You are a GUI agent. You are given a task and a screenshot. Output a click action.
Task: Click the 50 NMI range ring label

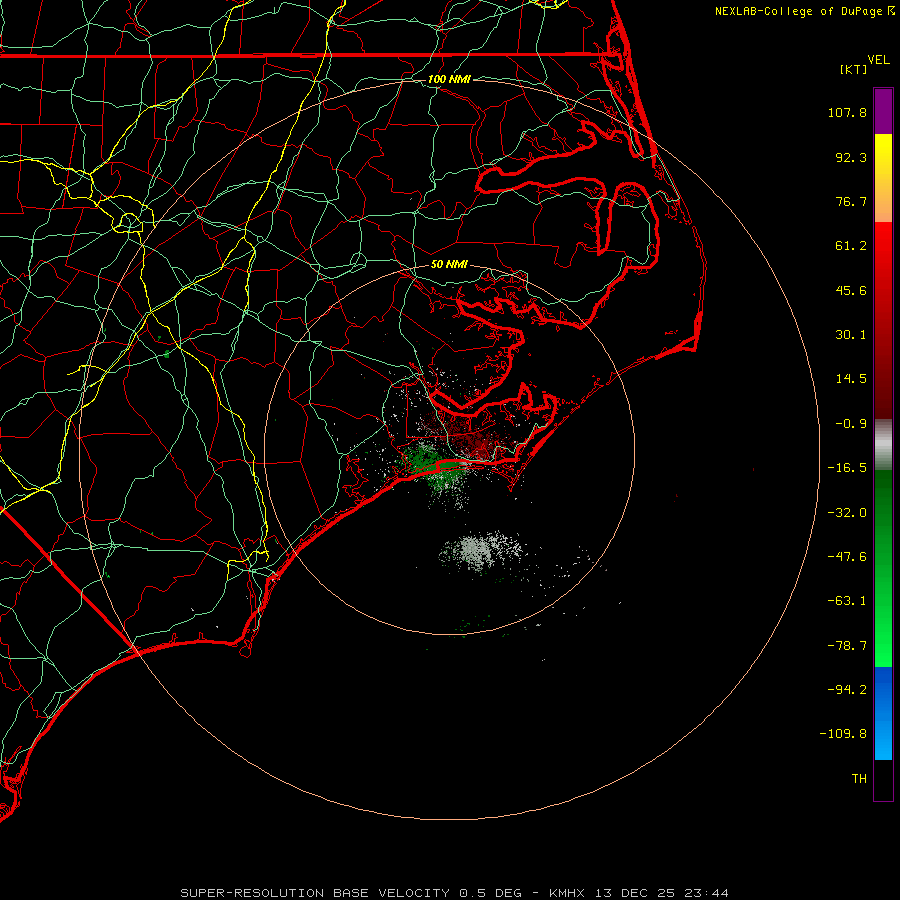[449, 265]
